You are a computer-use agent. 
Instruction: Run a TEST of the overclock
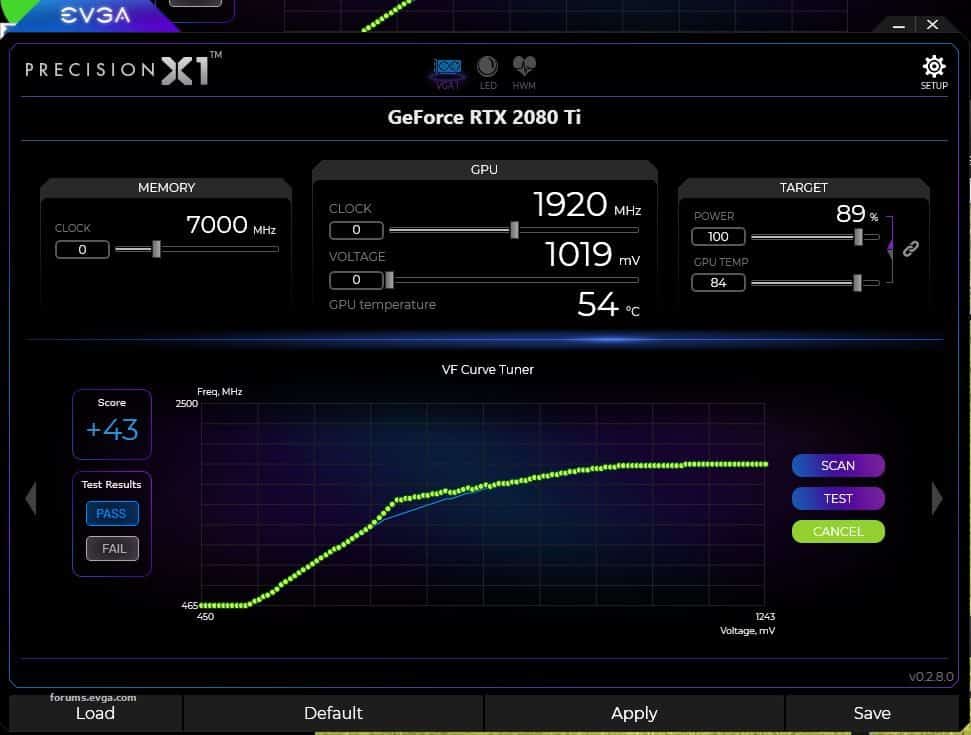coord(838,498)
